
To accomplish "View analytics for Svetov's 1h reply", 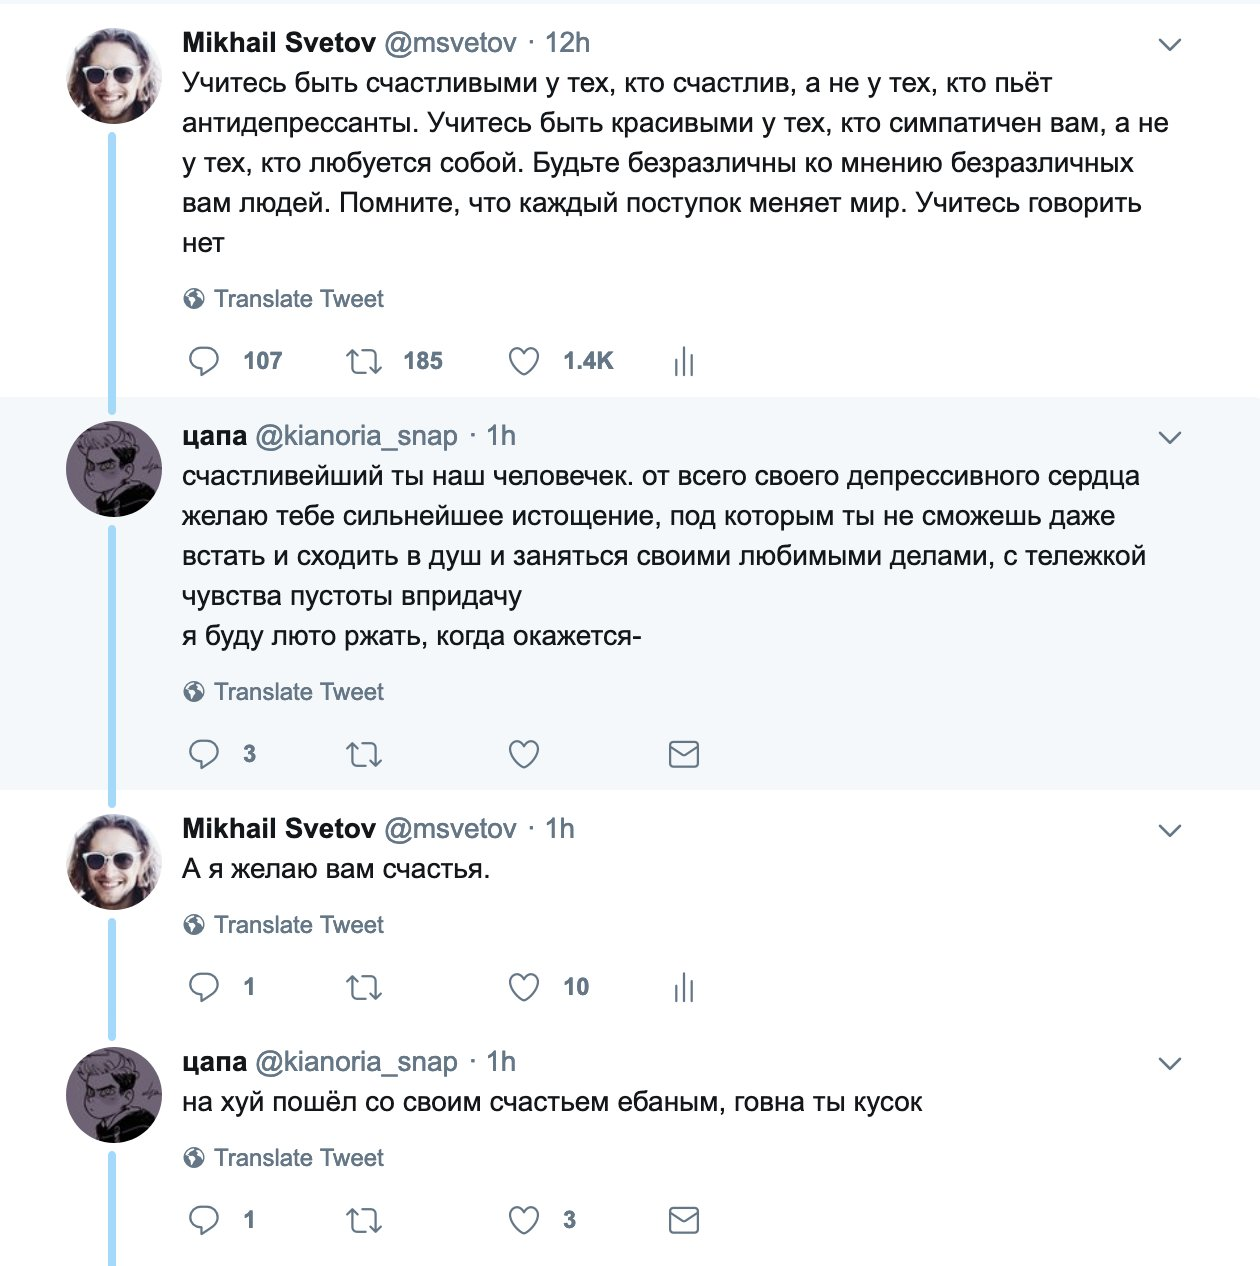I will (x=684, y=987).
